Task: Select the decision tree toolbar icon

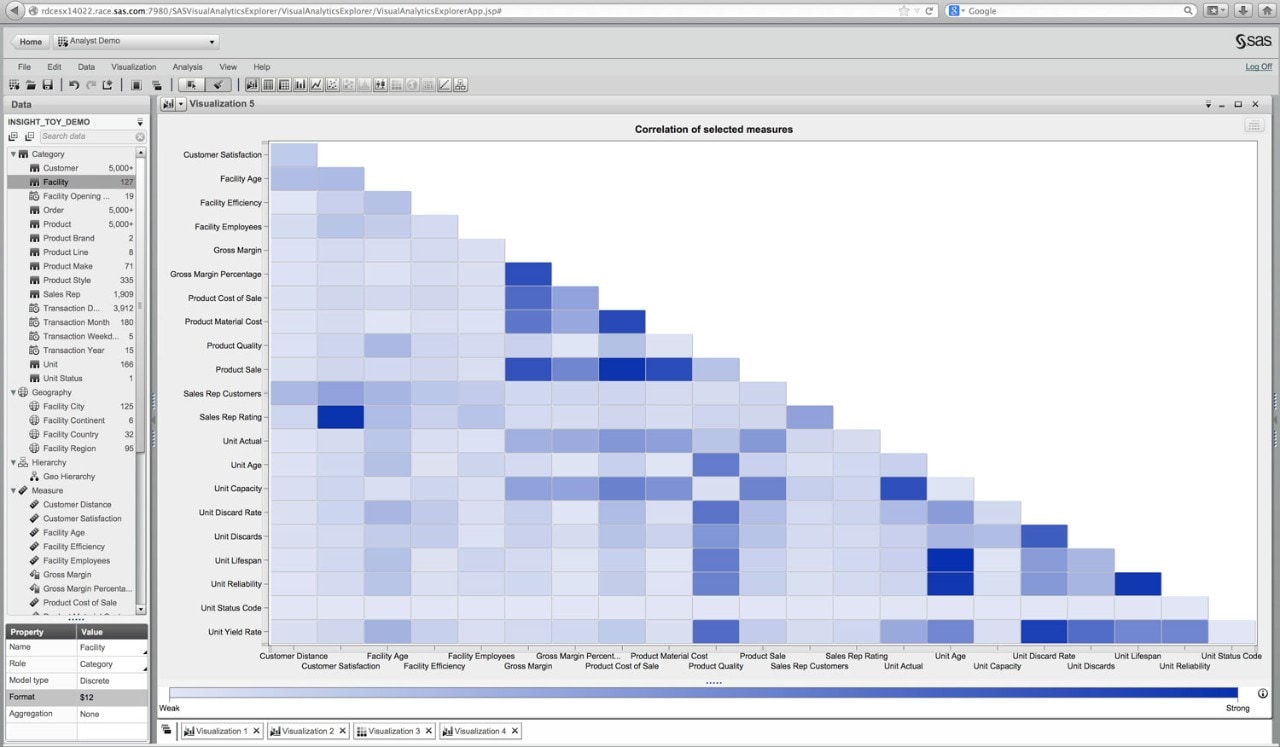Action: tap(460, 85)
